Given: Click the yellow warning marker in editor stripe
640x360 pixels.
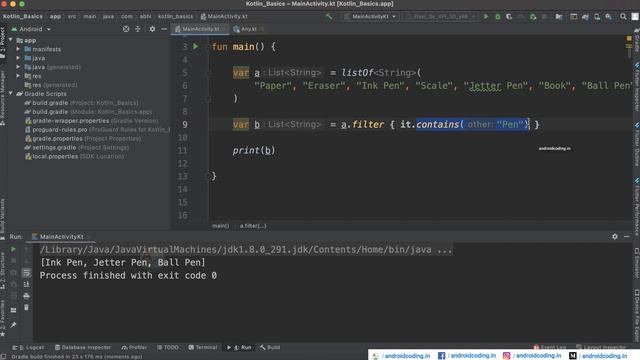Looking at the screenshot, I should coord(629,38).
